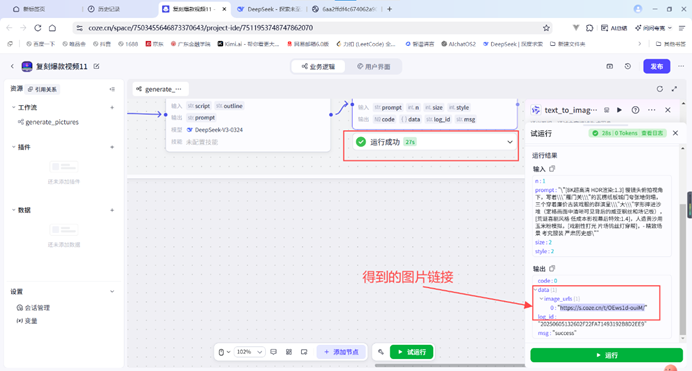
Task: Switch to the 用户界面 tab
Action: (373, 67)
